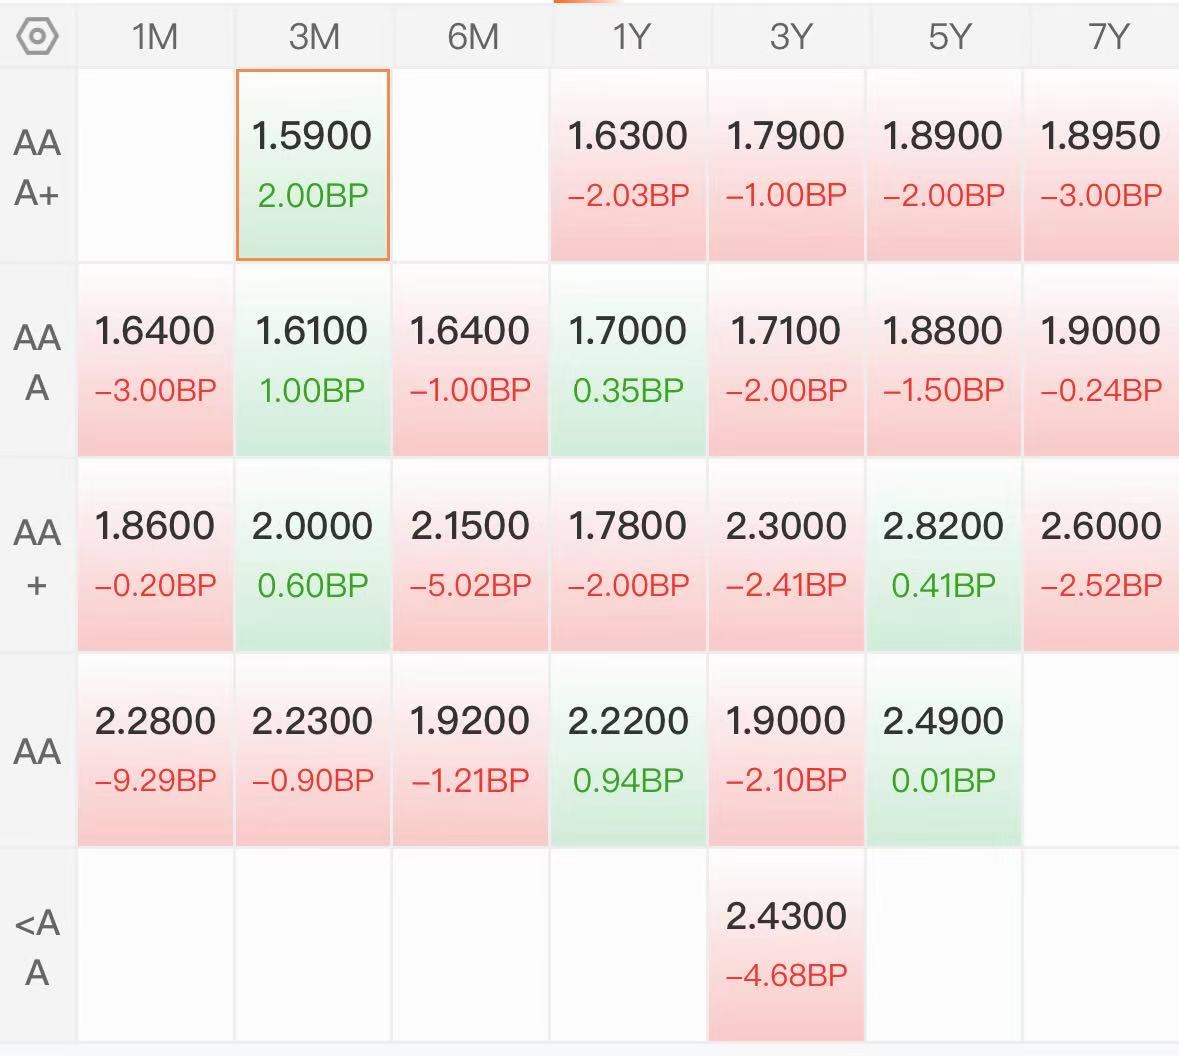Open the hexagon settings icon

point(37,36)
